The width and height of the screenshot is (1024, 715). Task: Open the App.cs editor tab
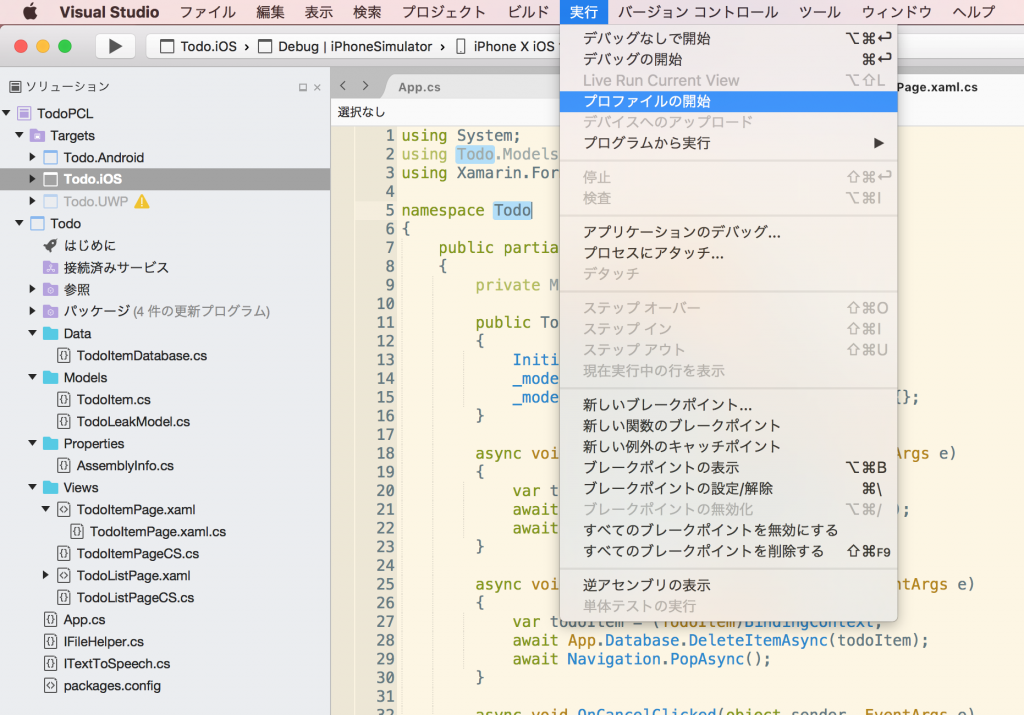tap(419, 87)
